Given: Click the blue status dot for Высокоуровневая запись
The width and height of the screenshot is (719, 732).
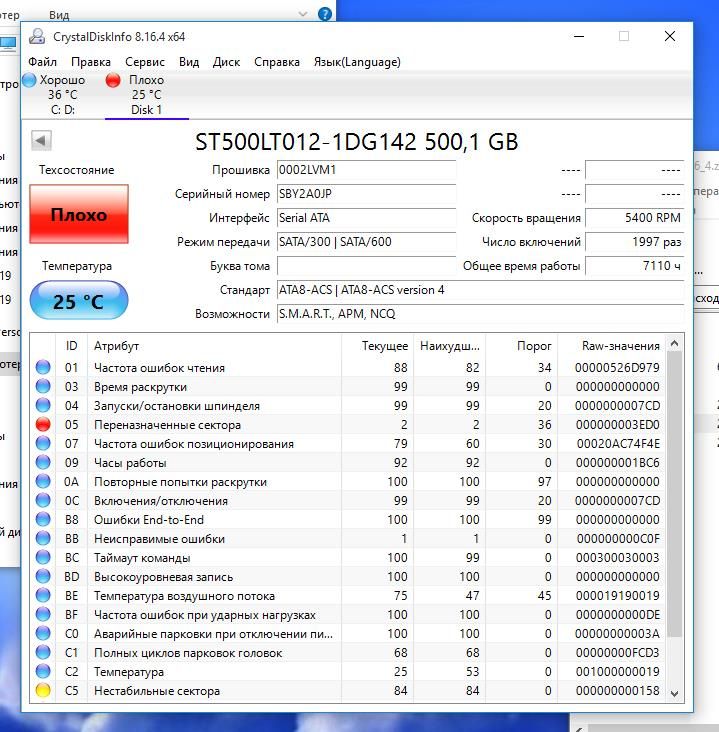Looking at the screenshot, I should pos(43,577).
